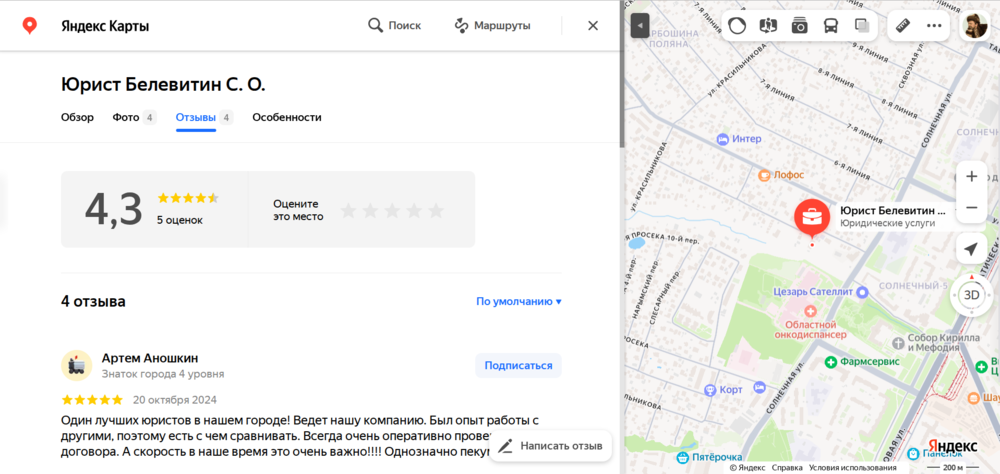Expand the "По умолчанию" sort dropdown
Viewport: 1000px width, 474px height.
tap(518, 301)
